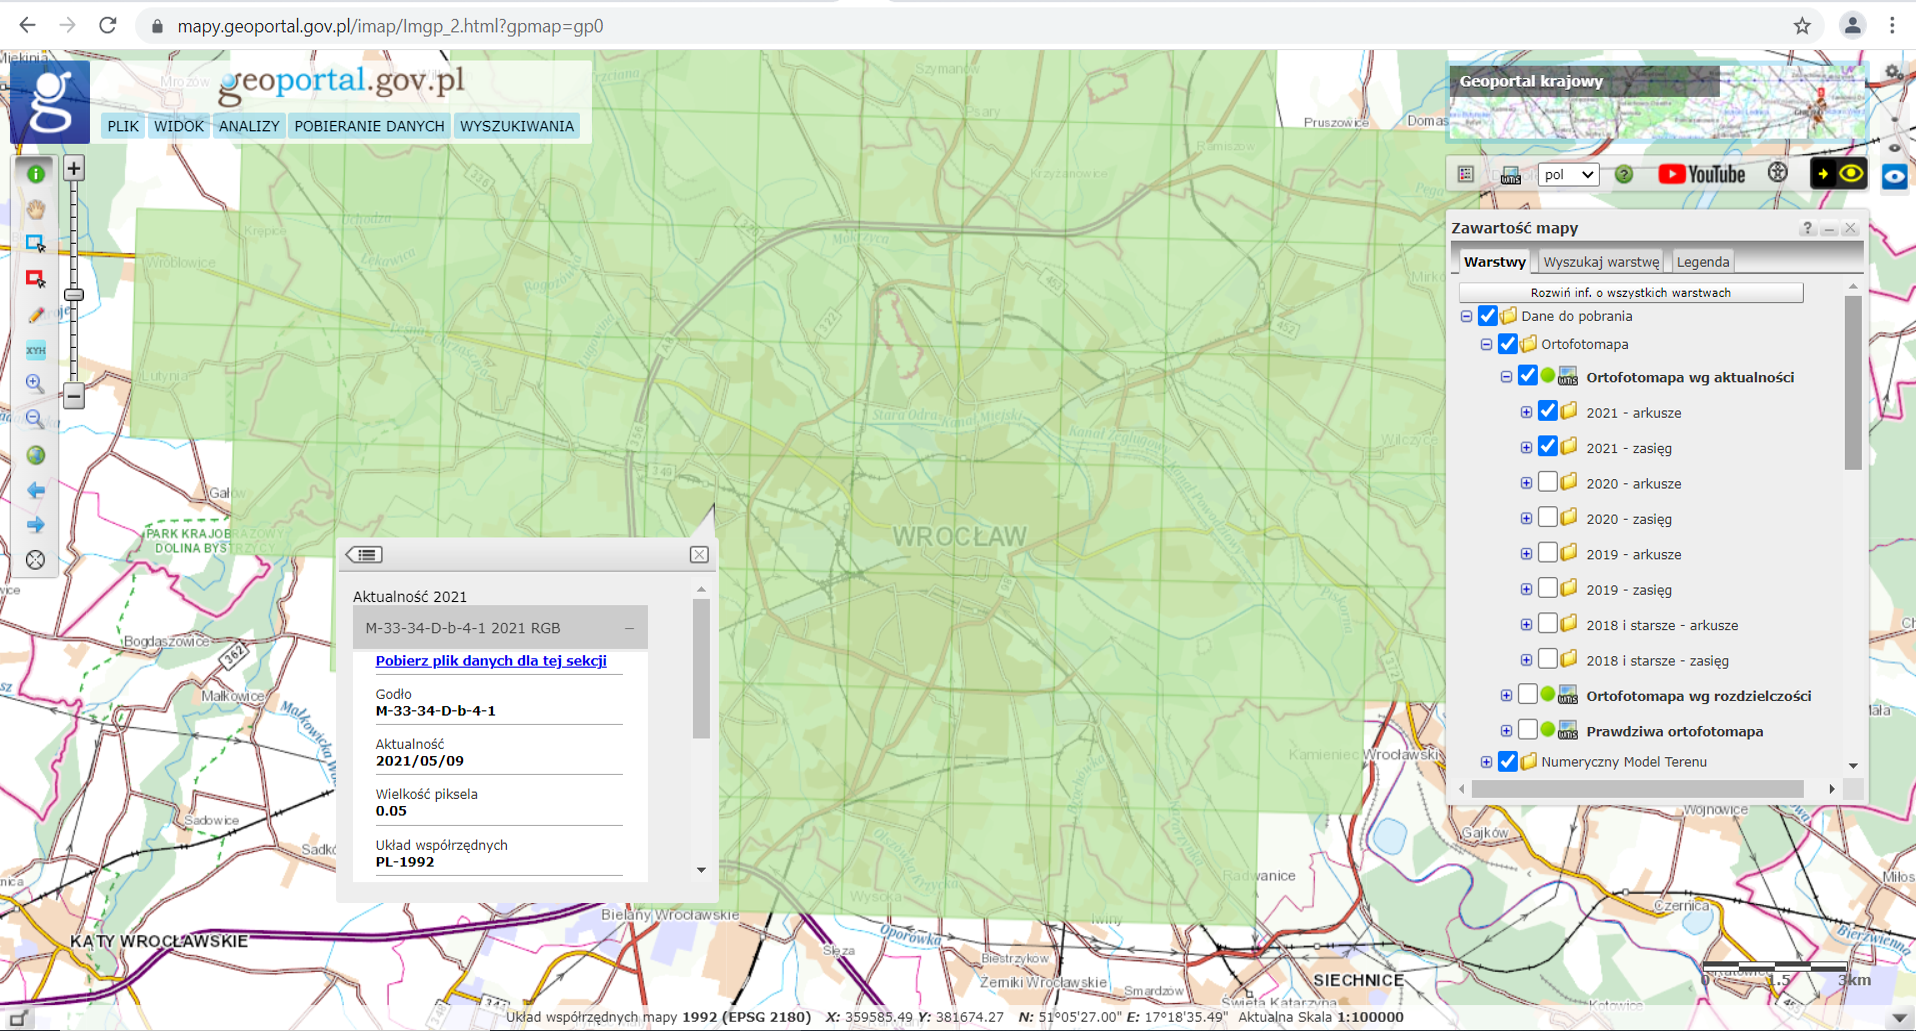The image size is (1916, 1031).
Task: Select the hand pan tool
Action: [36, 209]
